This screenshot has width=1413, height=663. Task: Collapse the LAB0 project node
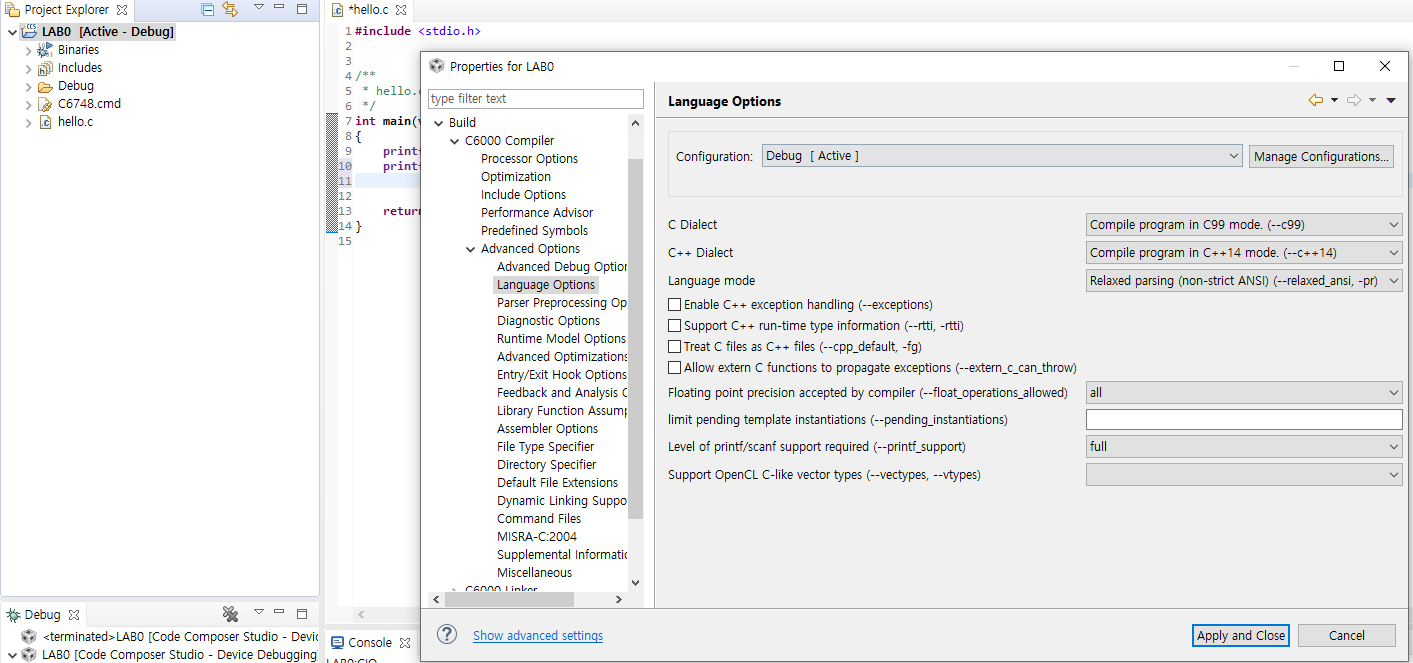(x=12, y=32)
